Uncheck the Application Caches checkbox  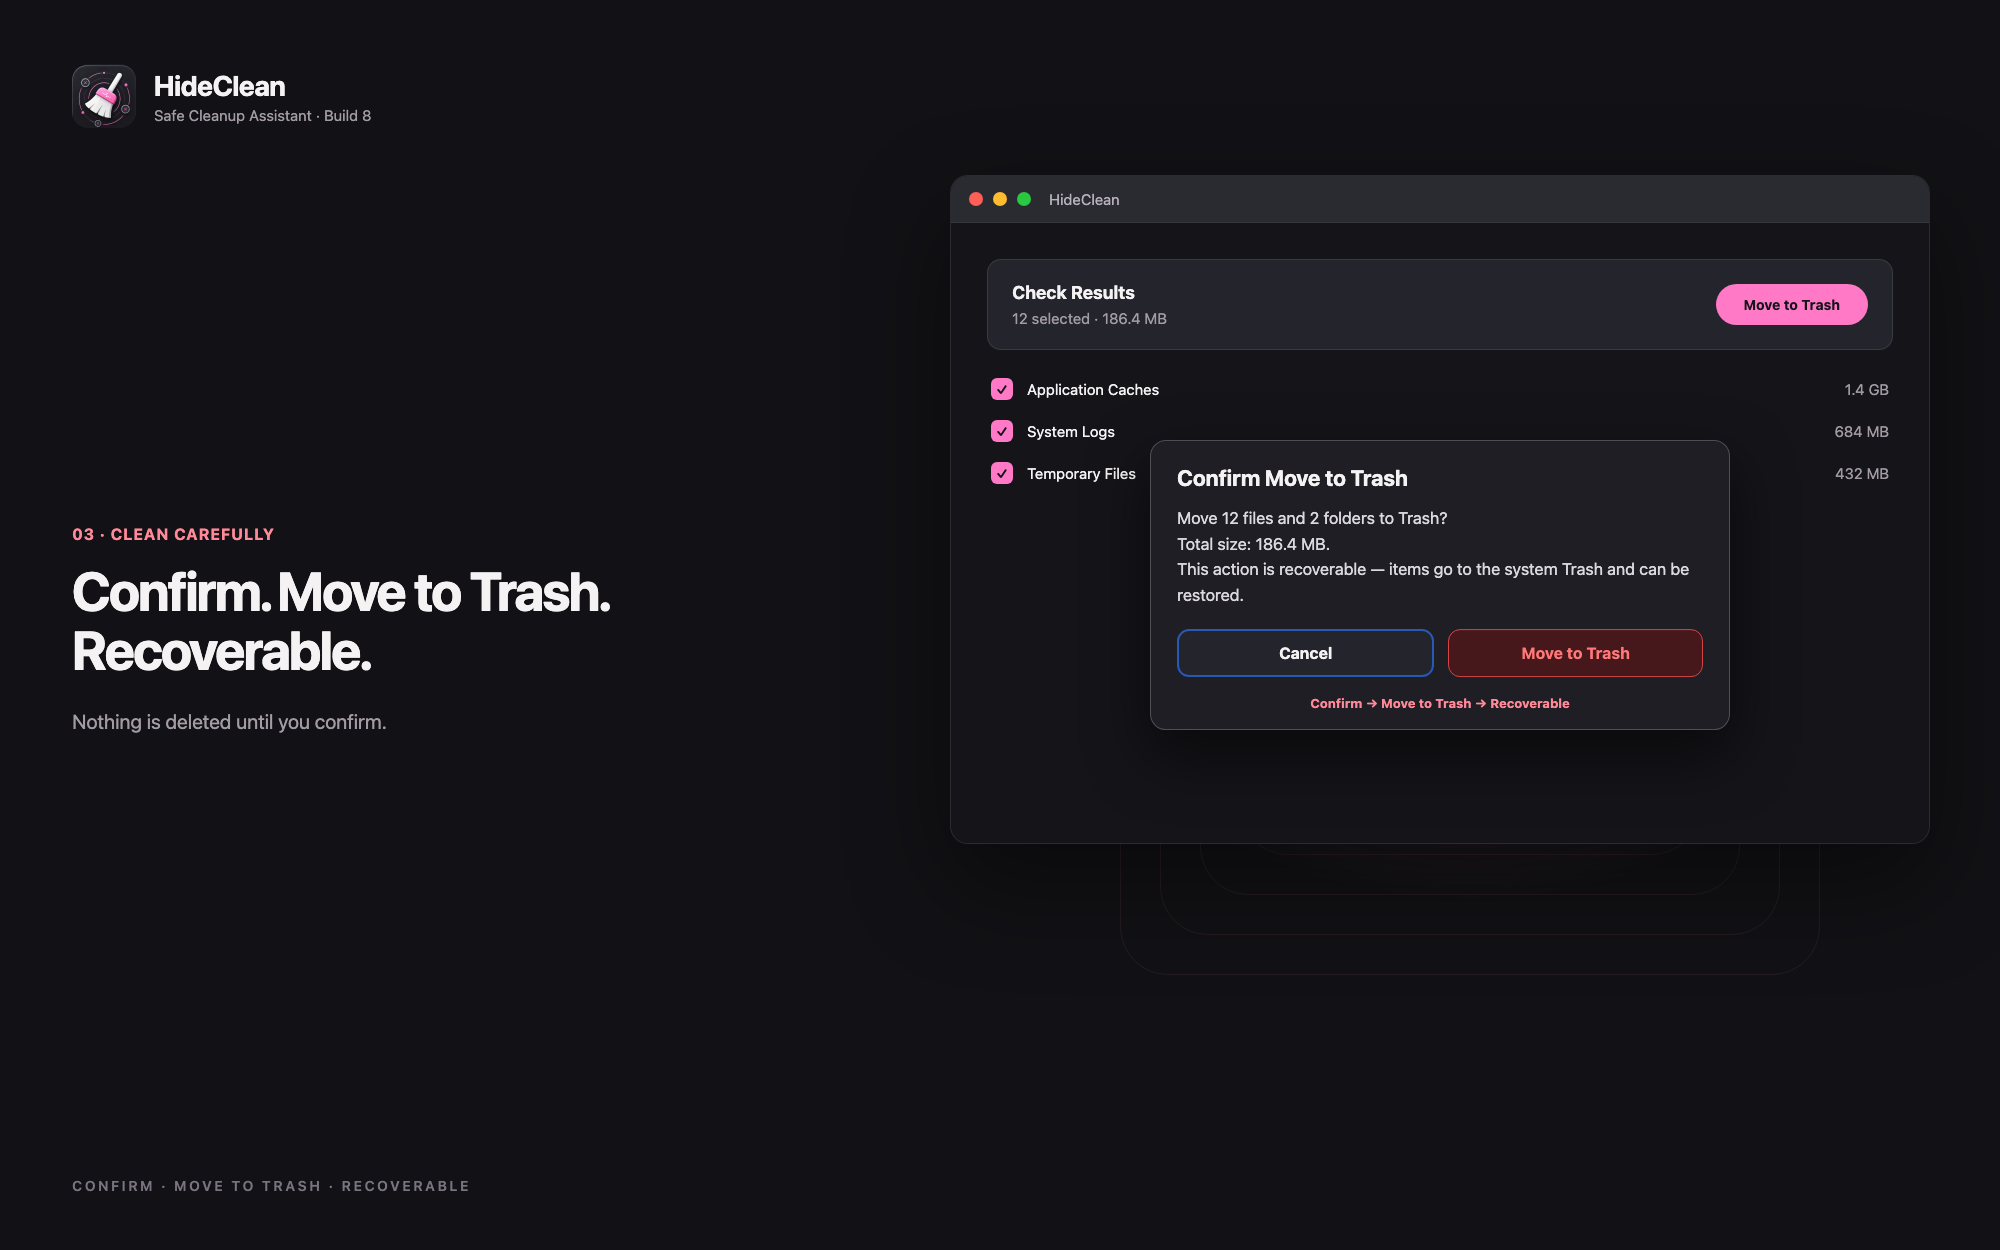pos(1002,389)
